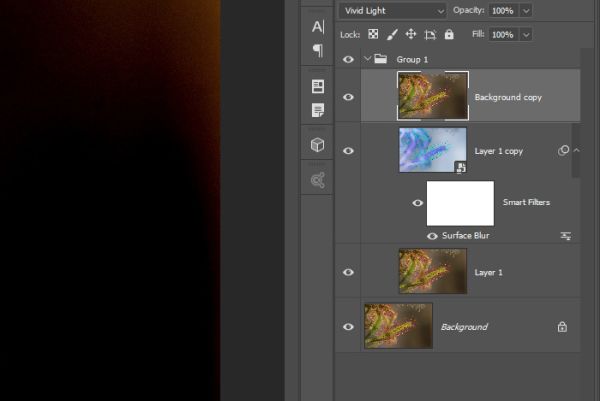Click the Layer 1 name text
The image size is (600, 401).
coord(488,272)
